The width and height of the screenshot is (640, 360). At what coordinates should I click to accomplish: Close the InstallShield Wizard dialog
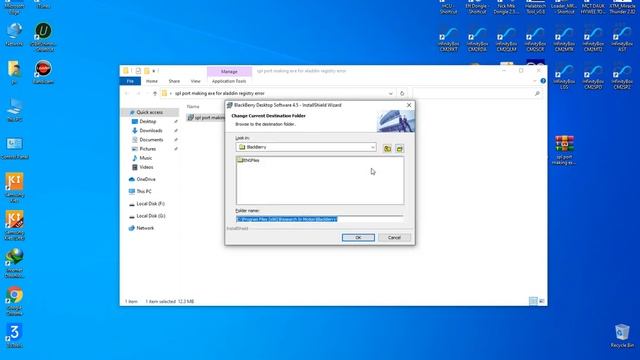[409, 105]
